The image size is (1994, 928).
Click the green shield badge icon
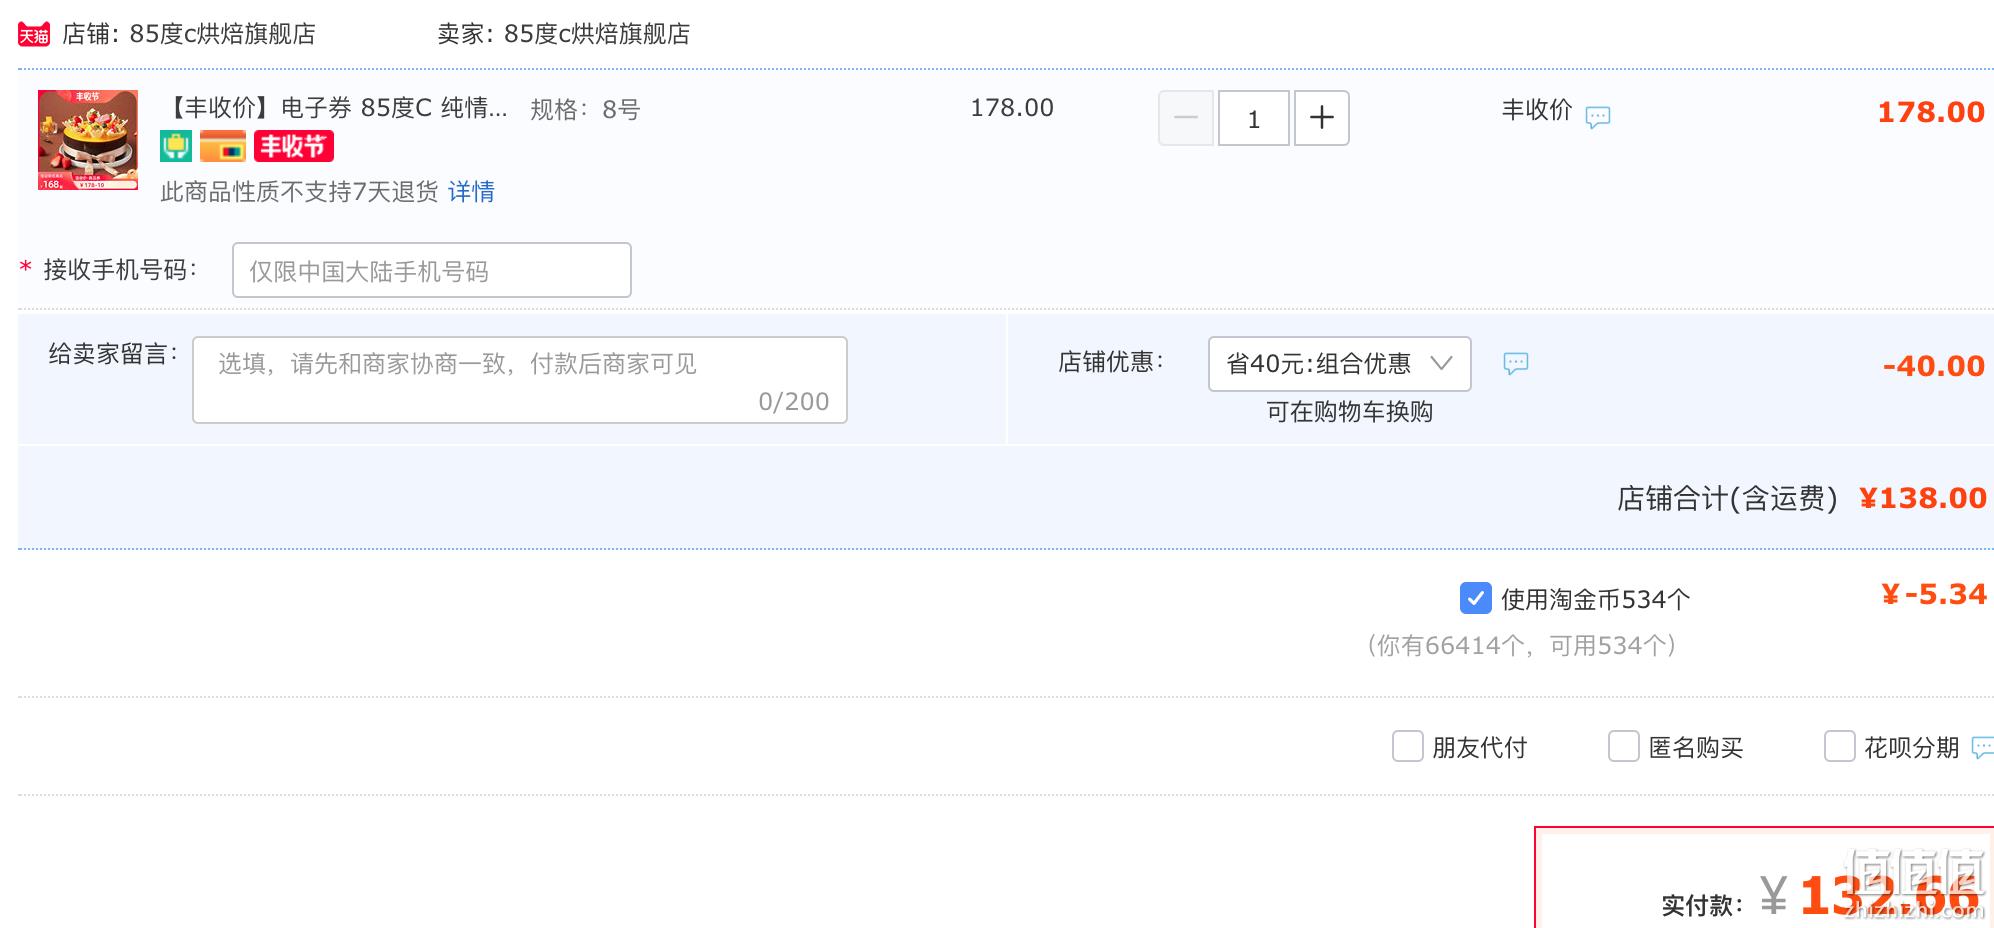tap(176, 147)
